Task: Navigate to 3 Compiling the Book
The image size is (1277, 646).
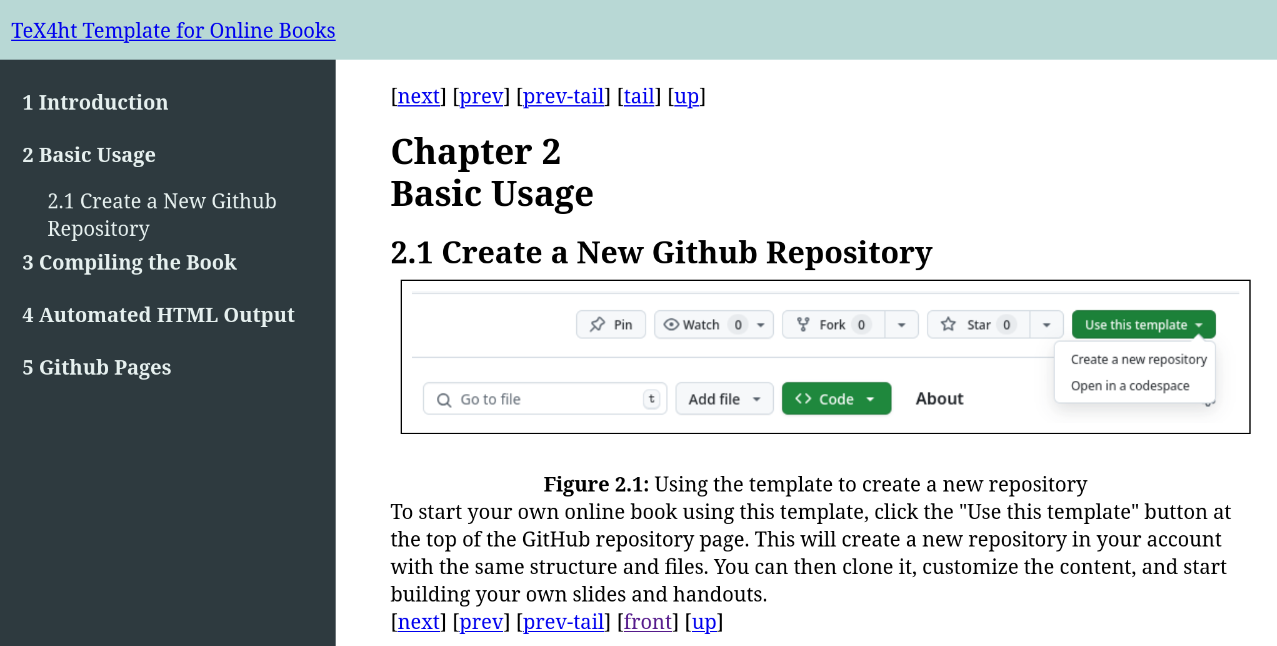Action: point(129,262)
